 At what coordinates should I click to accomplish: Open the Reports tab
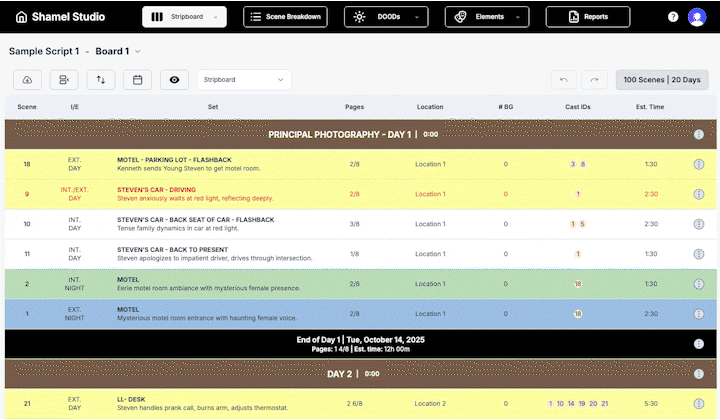coord(587,17)
